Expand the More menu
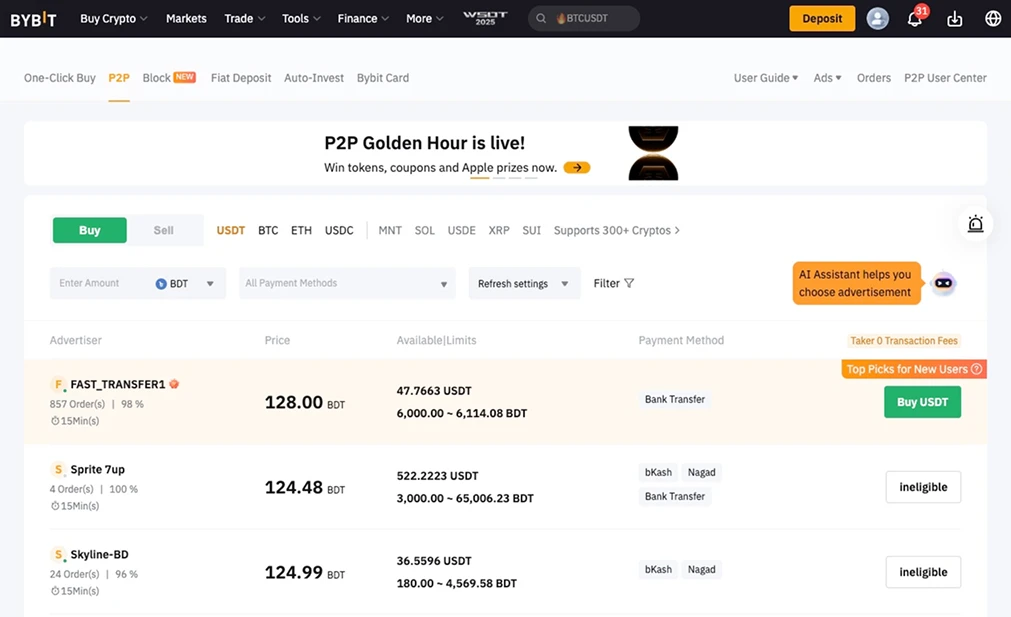Viewport: 1011px width, 617px height. click(x=424, y=19)
